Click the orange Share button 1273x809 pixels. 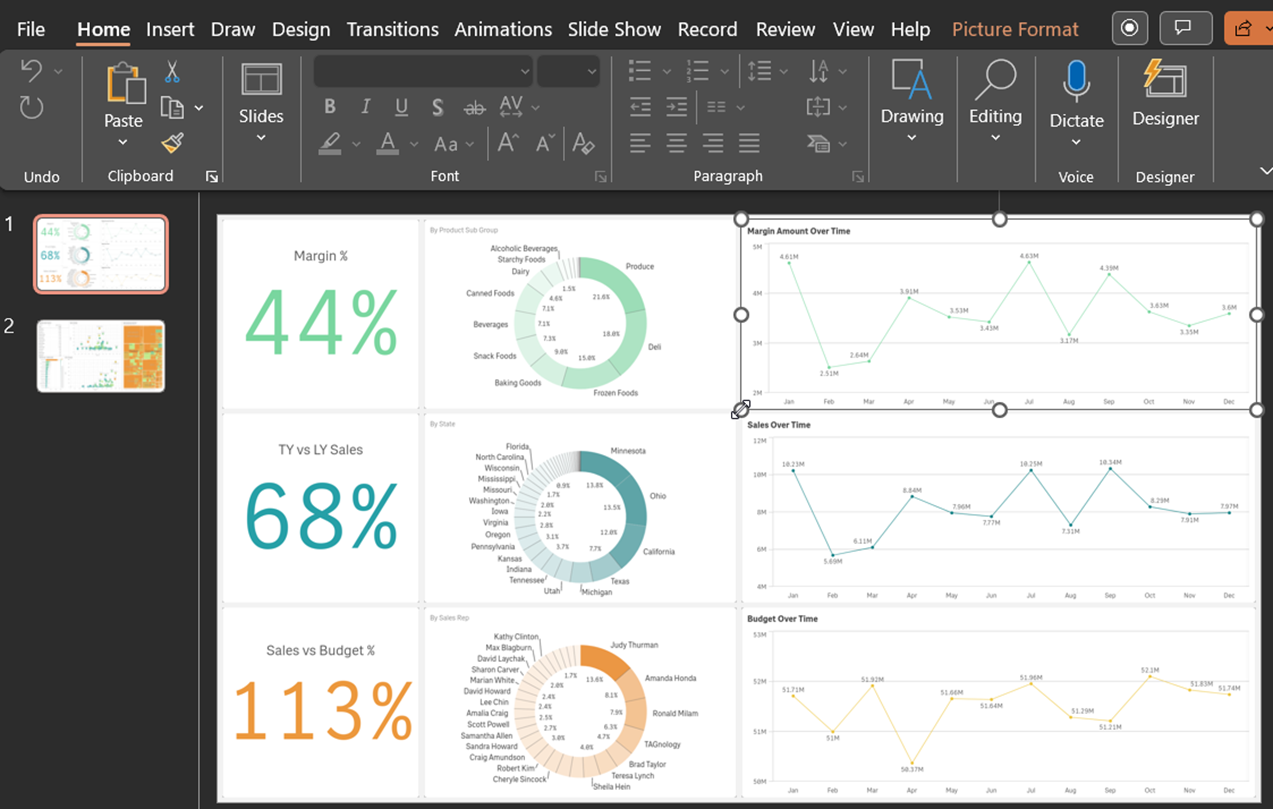click(1248, 28)
